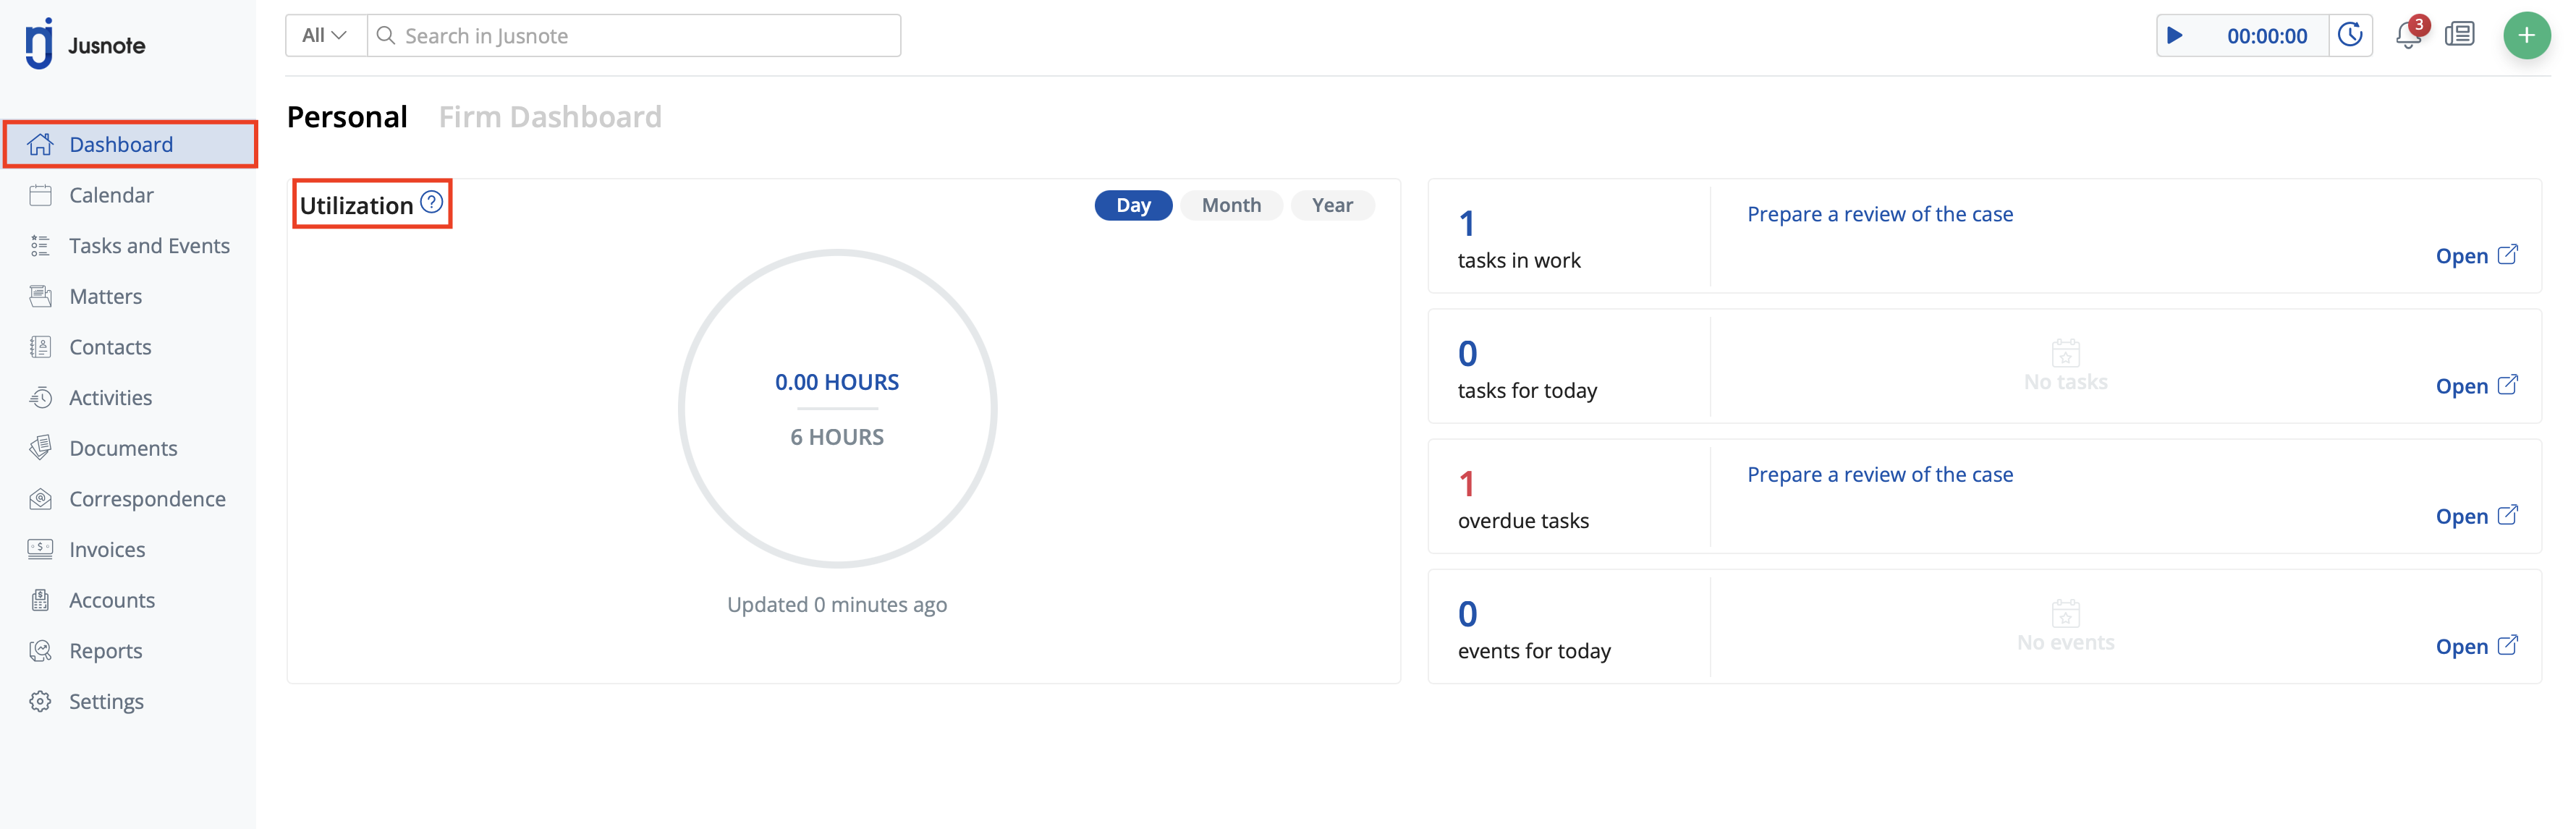Expand the All search filter dropdown
2576x829 pixels.
click(x=326, y=35)
